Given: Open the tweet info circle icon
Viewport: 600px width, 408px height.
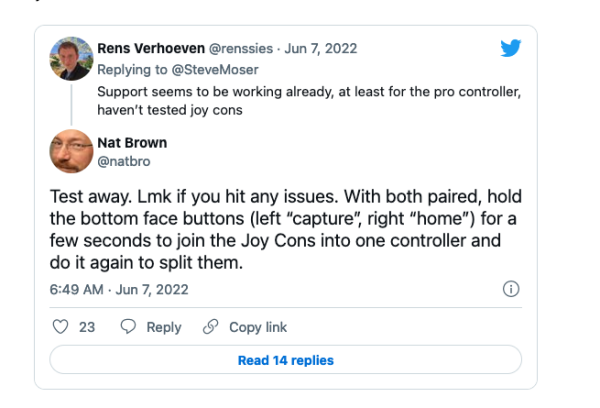Looking at the screenshot, I should click(x=510, y=289).
